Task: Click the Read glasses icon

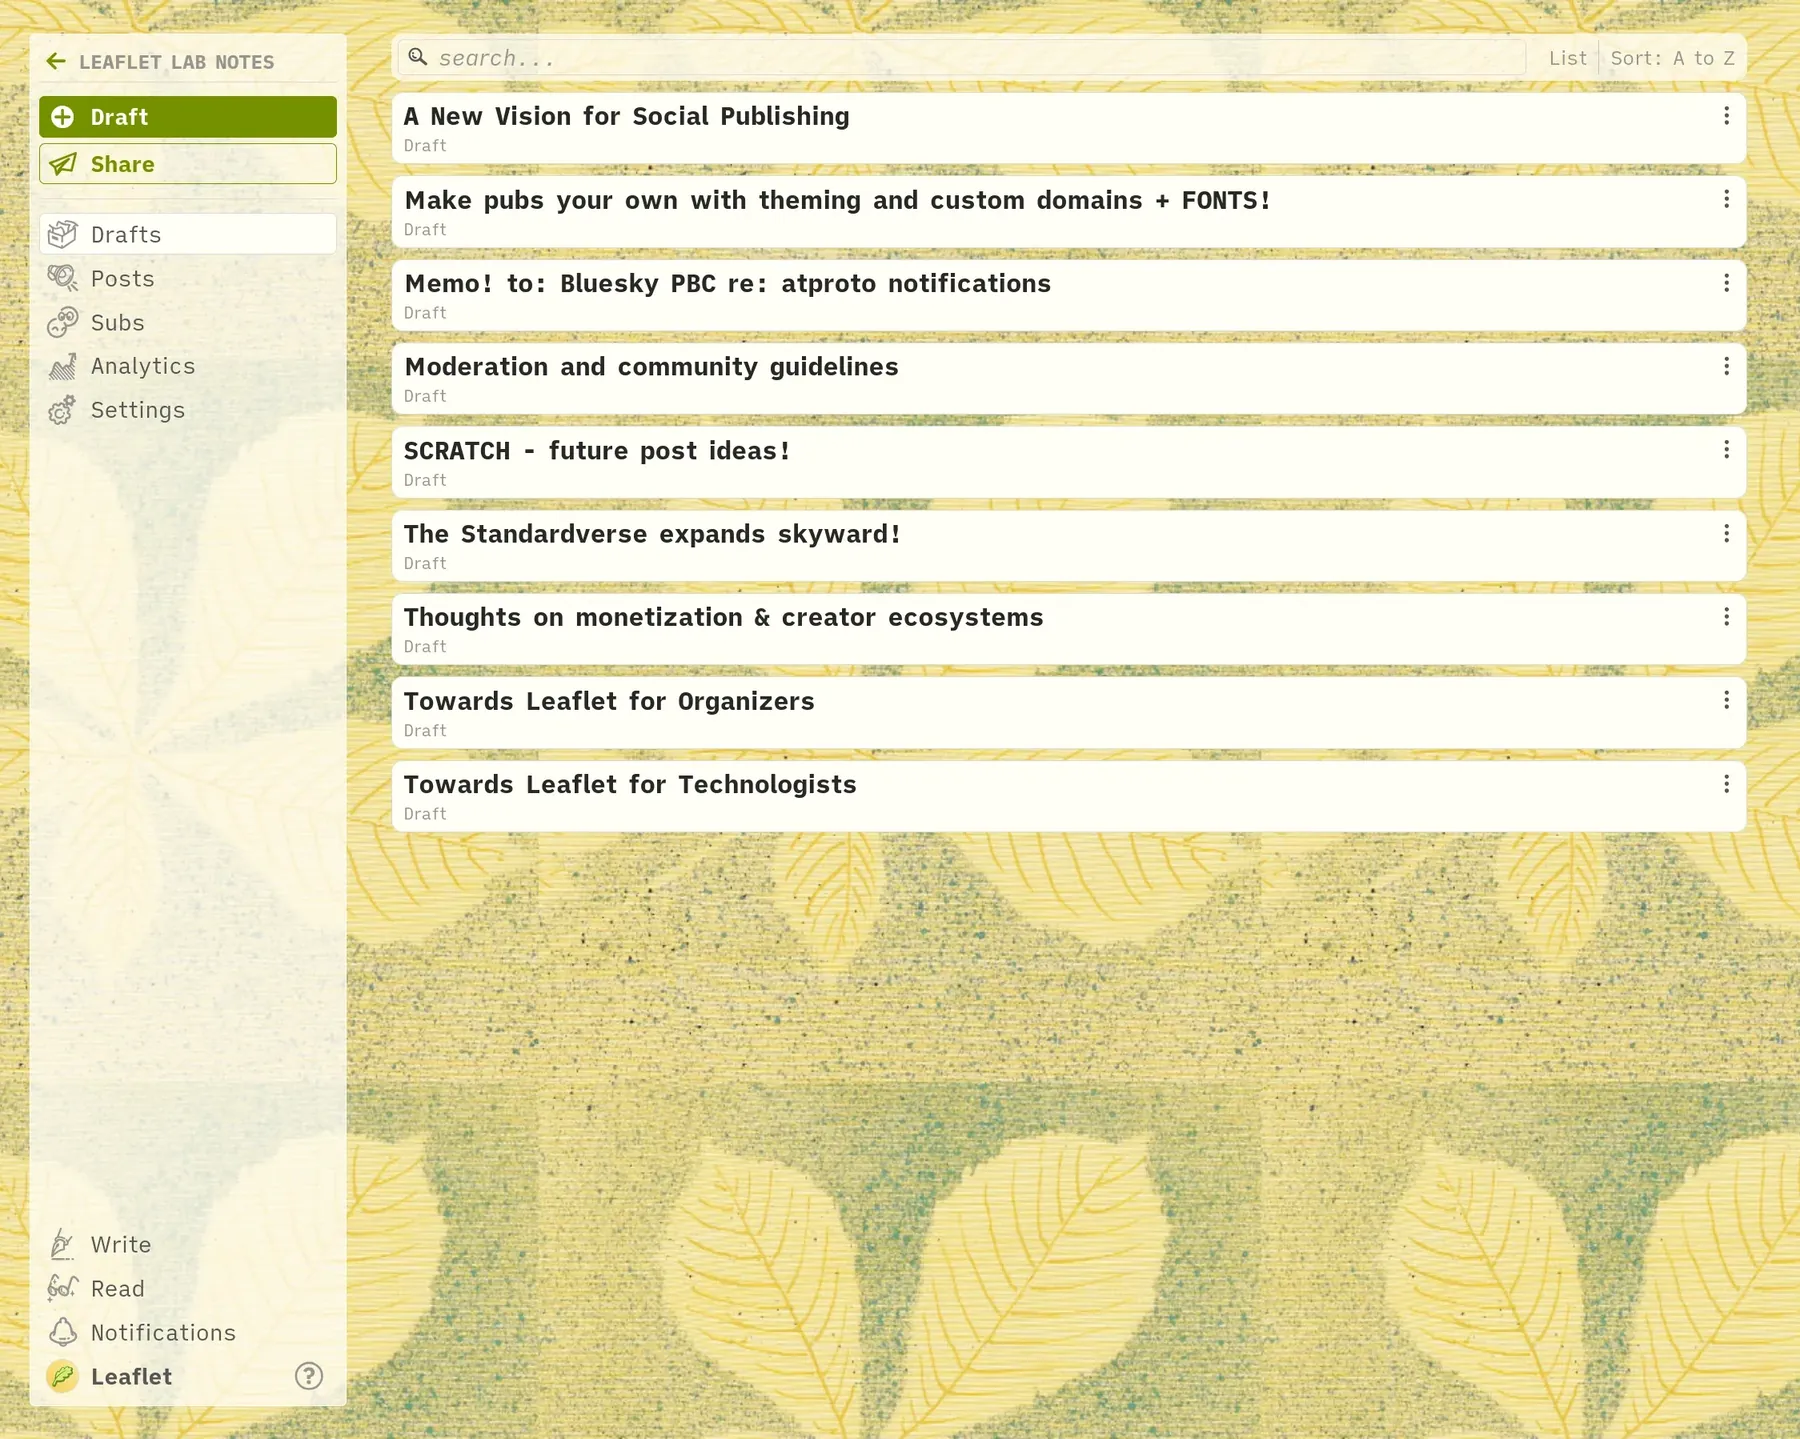Action: point(63,1288)
